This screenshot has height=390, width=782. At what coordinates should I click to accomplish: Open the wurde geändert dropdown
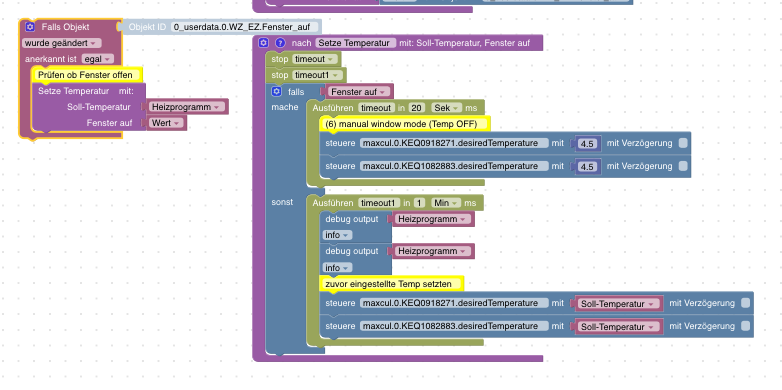pyautogui.click(x=62, y=43)
